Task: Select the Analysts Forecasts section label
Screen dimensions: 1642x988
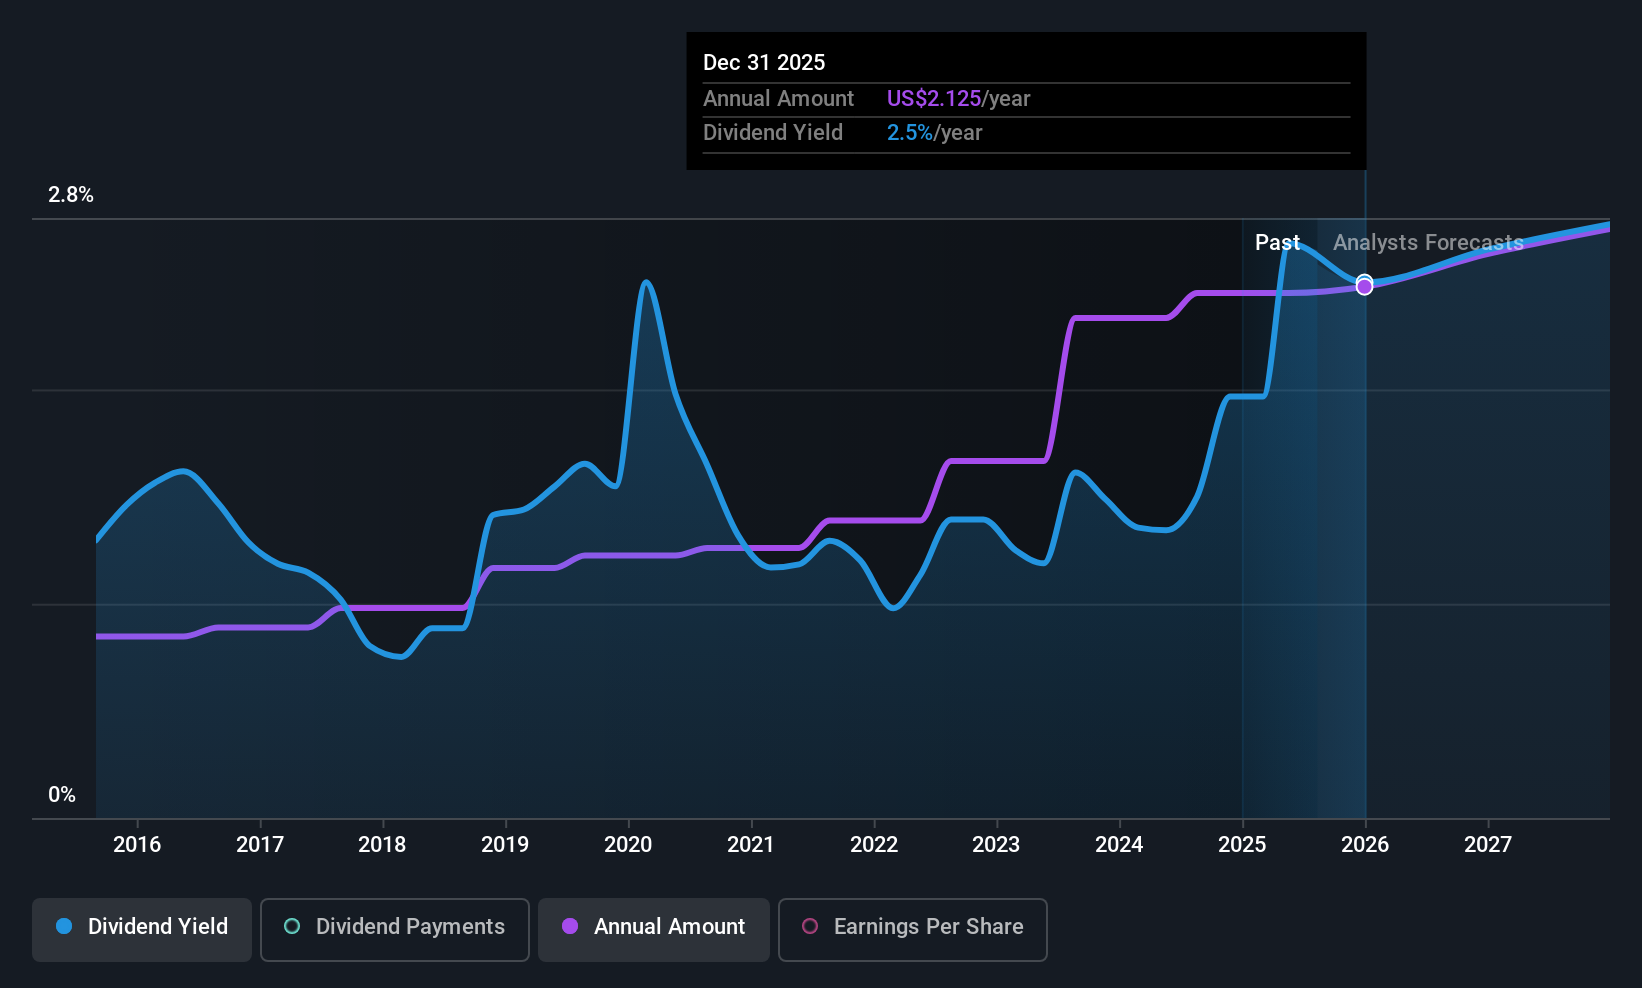Action: coord(1427,242)
